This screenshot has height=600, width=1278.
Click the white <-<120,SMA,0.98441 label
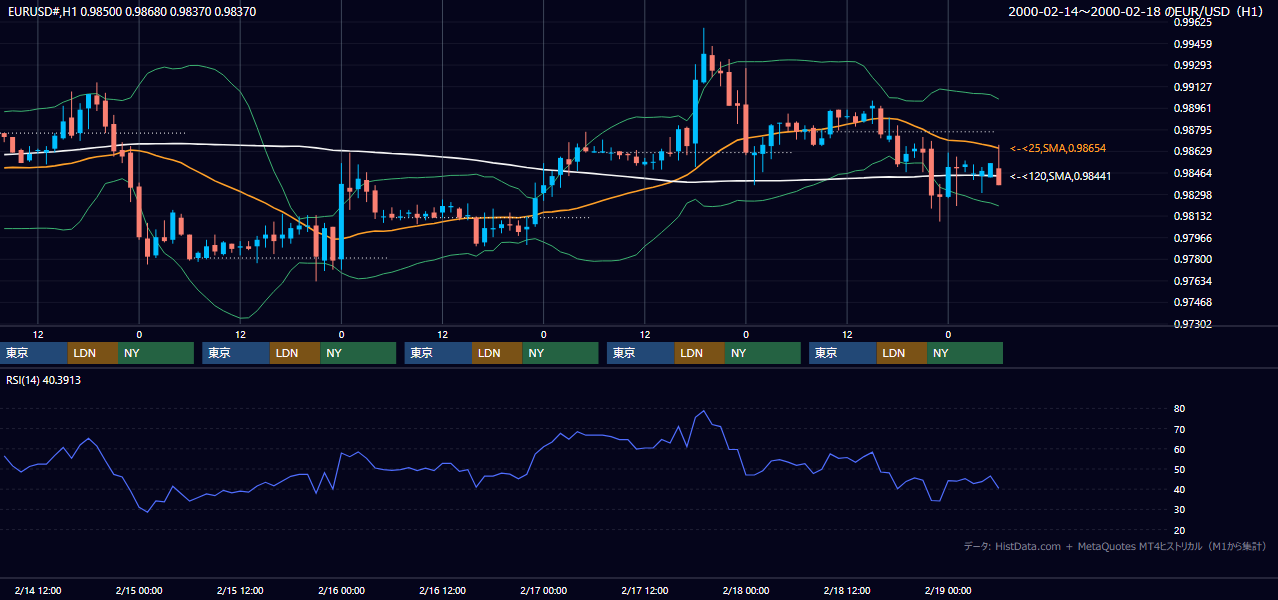pyautogui.click(x=1061, y=176)
